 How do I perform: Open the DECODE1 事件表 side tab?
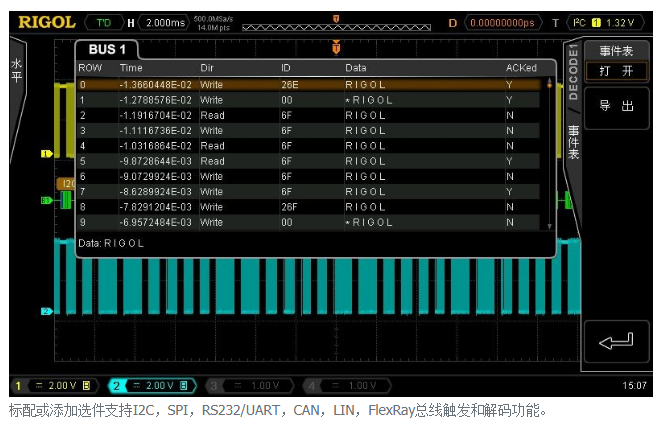[573, 103]
